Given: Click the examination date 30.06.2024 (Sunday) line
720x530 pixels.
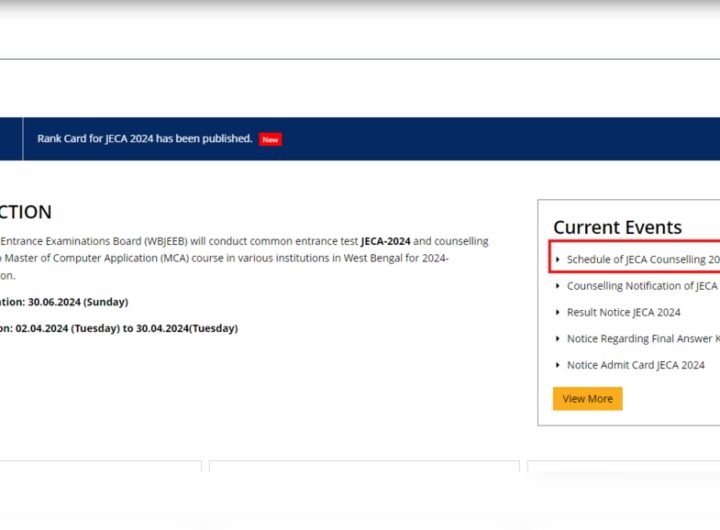Looking at the screenshot, I should (64, 302).
